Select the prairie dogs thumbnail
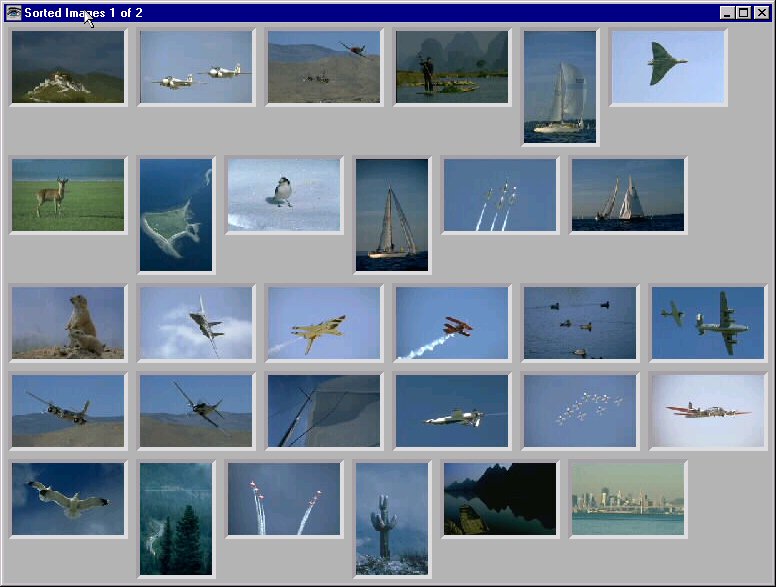Screen dimensions: 776x587 [68, 323]
